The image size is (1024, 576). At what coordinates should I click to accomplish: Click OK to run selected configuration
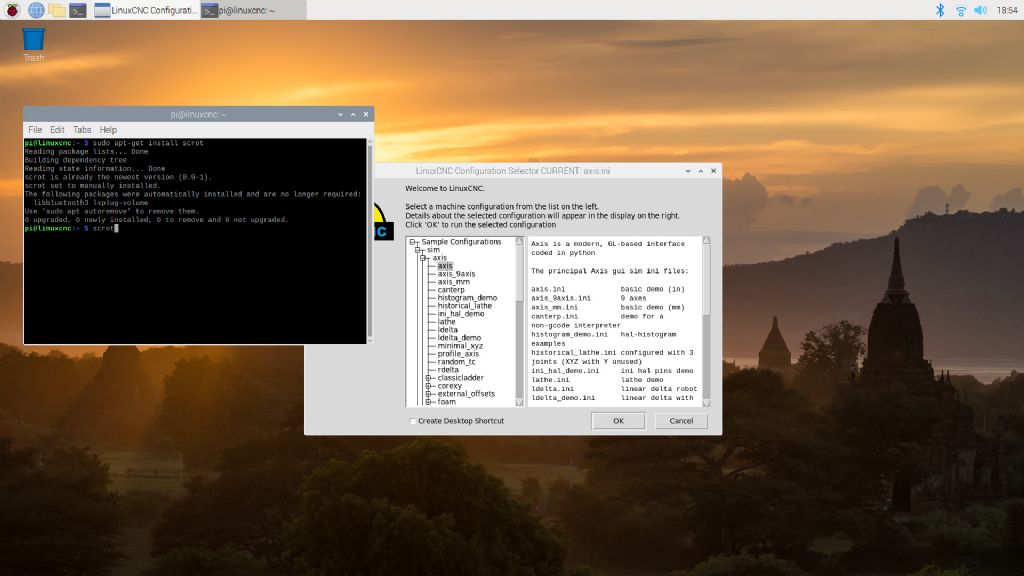(618, 421)
